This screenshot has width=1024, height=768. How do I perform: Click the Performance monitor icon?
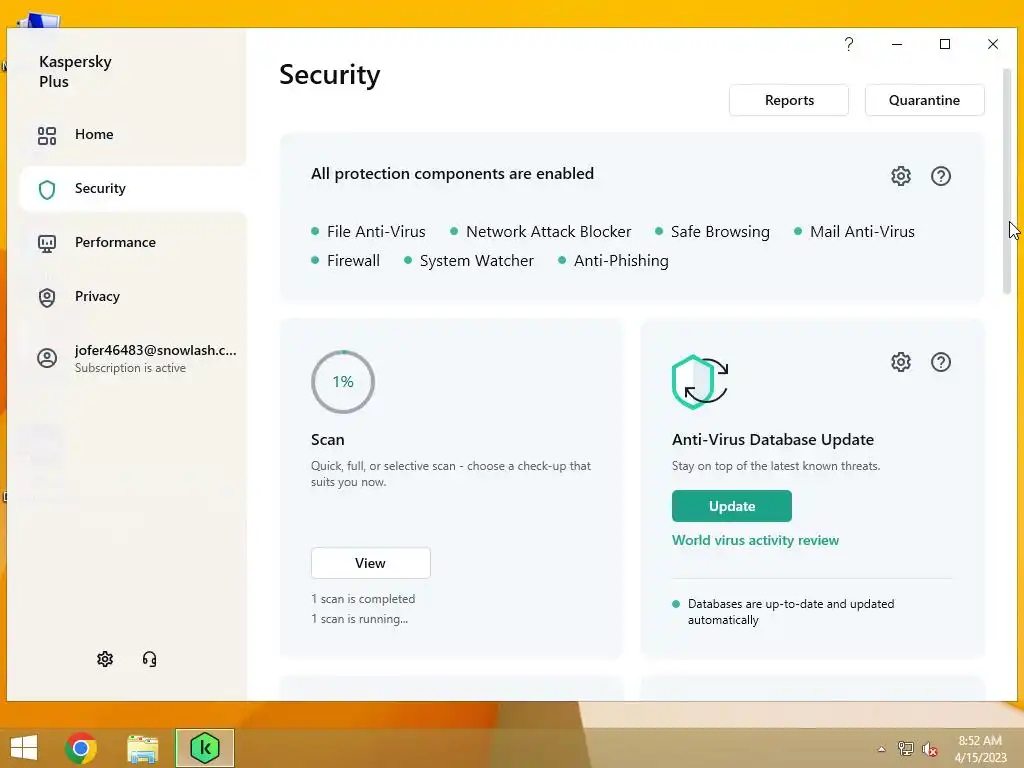pos(47,244)
